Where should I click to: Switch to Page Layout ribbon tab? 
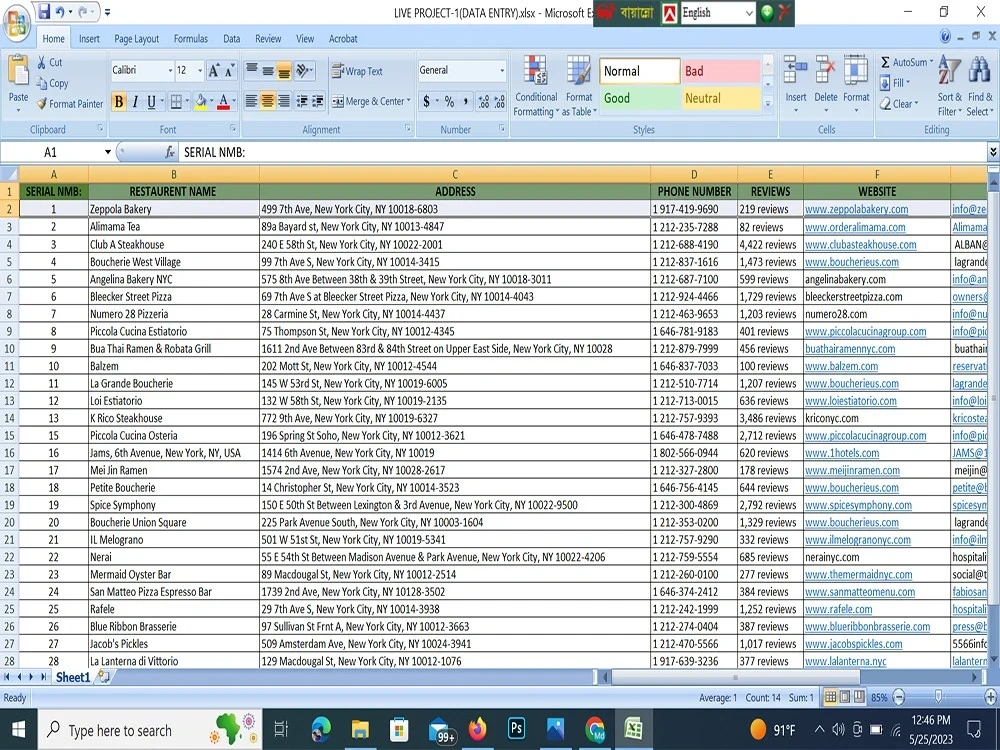136,39
